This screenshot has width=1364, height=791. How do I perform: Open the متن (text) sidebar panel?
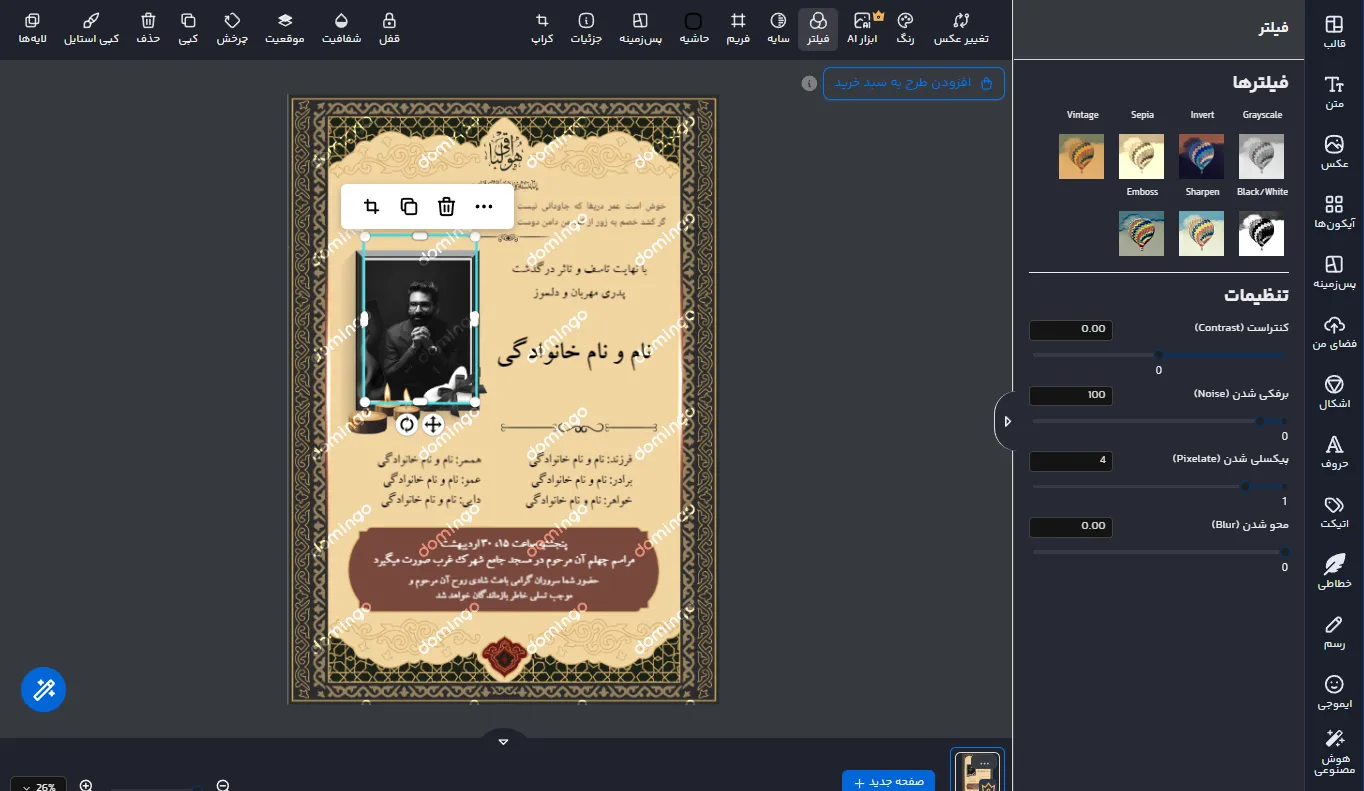pyautogui.click(x=1334, y=91)
